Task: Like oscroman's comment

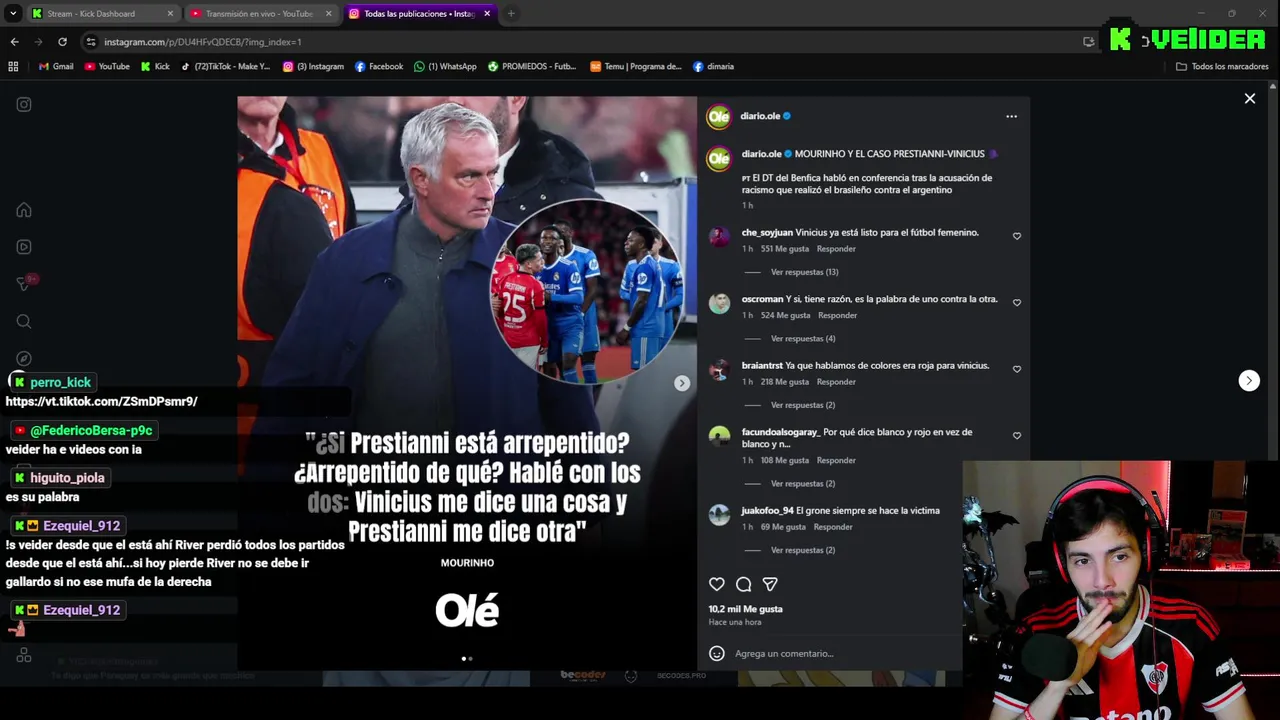Action: coord(1017,303)
